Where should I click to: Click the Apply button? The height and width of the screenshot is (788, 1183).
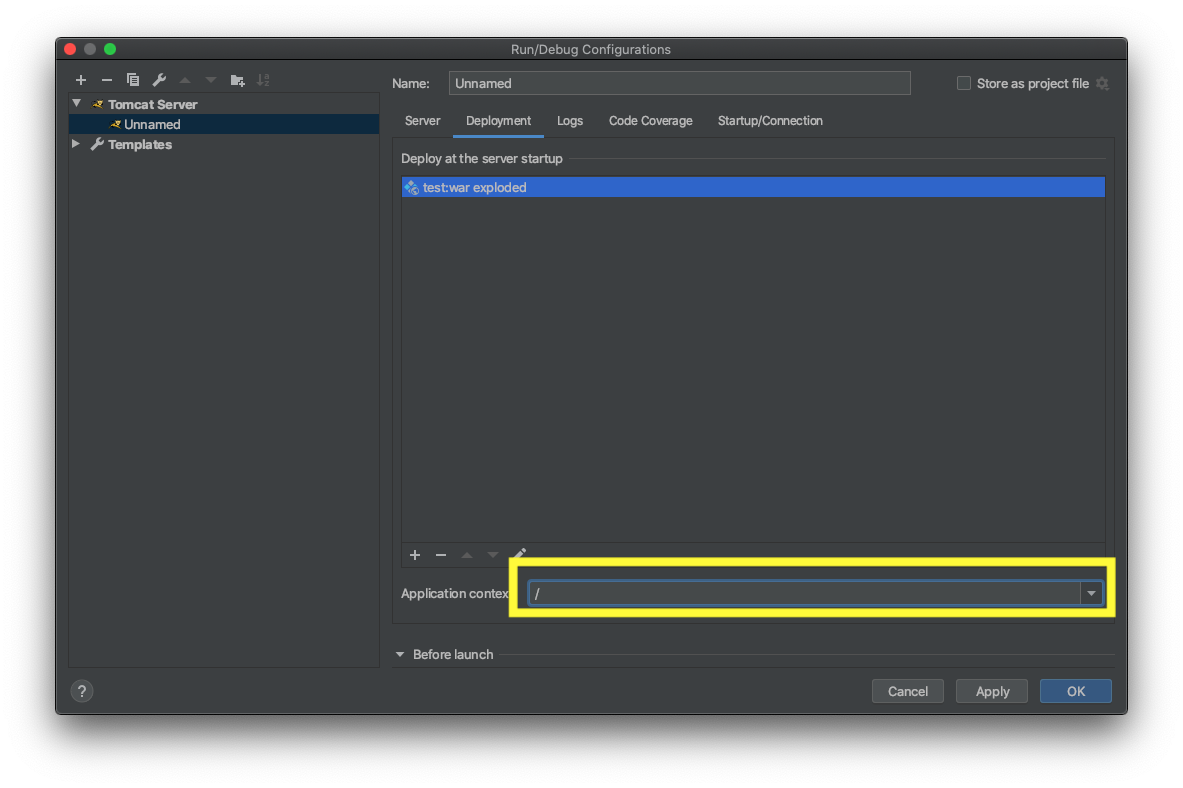point(992,691)
